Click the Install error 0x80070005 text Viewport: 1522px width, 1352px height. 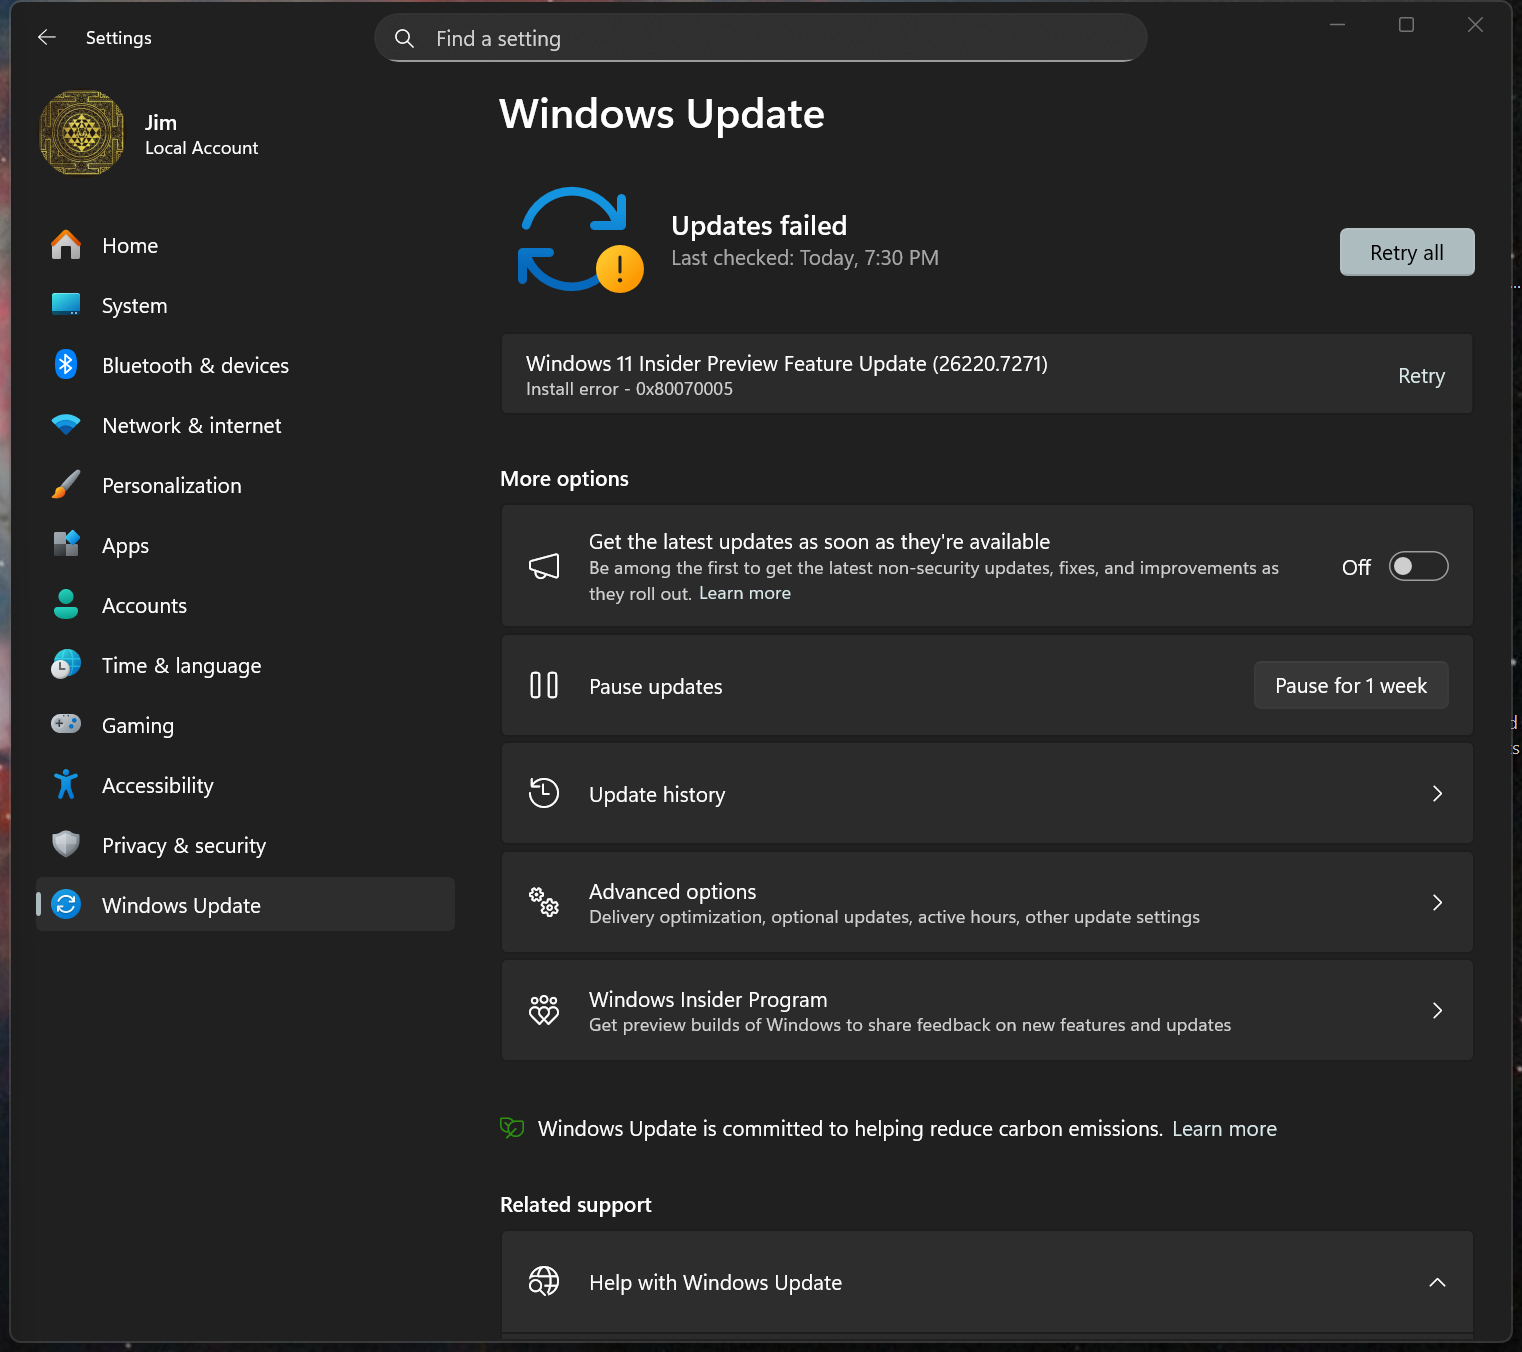629,389
